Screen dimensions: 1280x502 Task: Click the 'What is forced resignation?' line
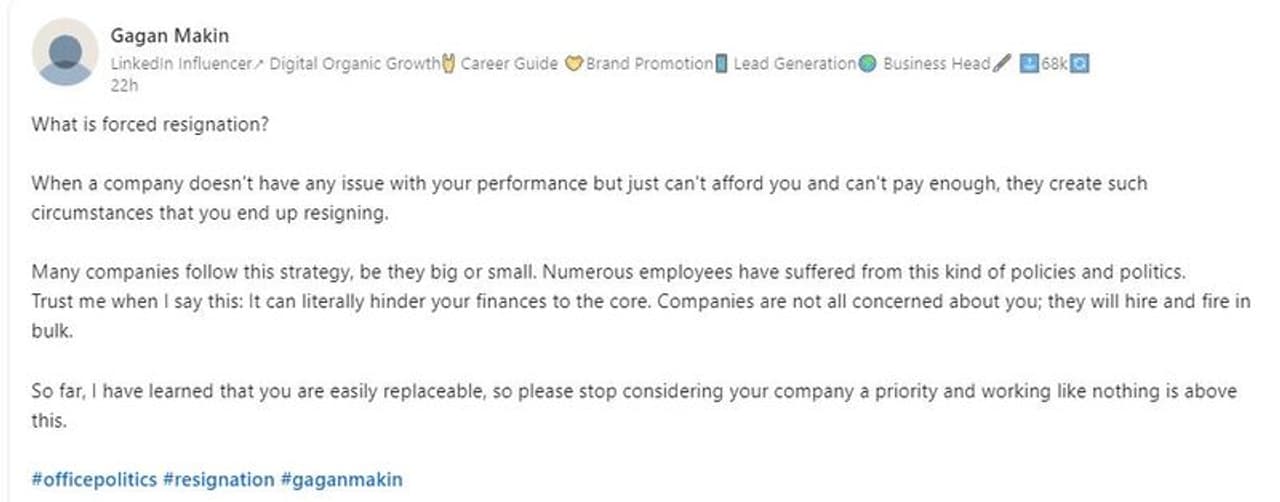tap(151, 125)
